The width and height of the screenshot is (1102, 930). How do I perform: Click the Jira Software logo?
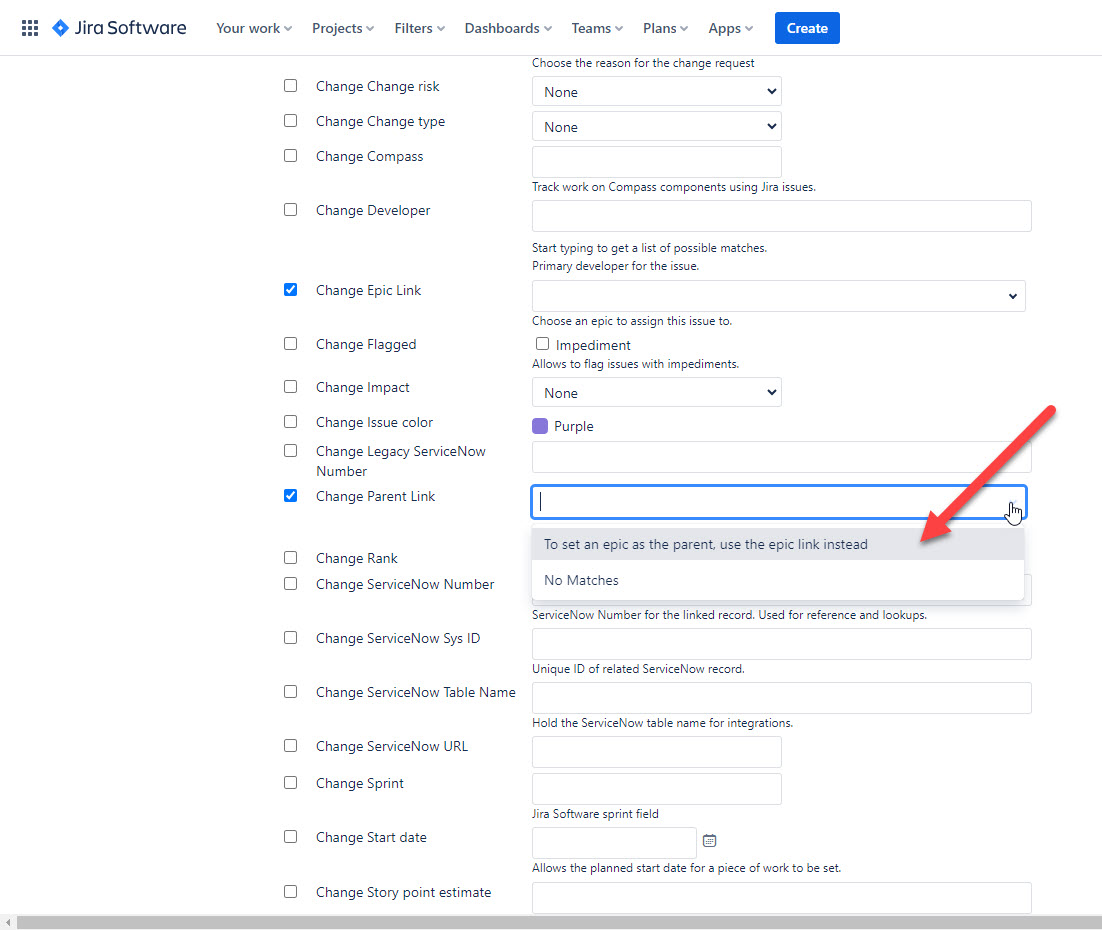pyautogui.click(x=118, y=28)
